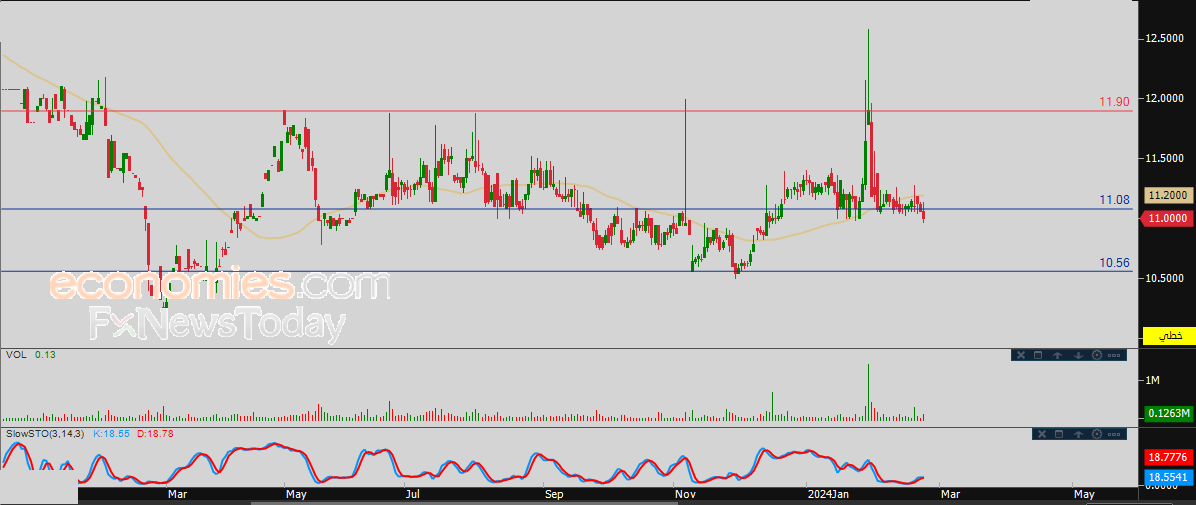Click the 12.5000 price axis label
This screenshot has width=1196, height=505.
[1165, 38]
